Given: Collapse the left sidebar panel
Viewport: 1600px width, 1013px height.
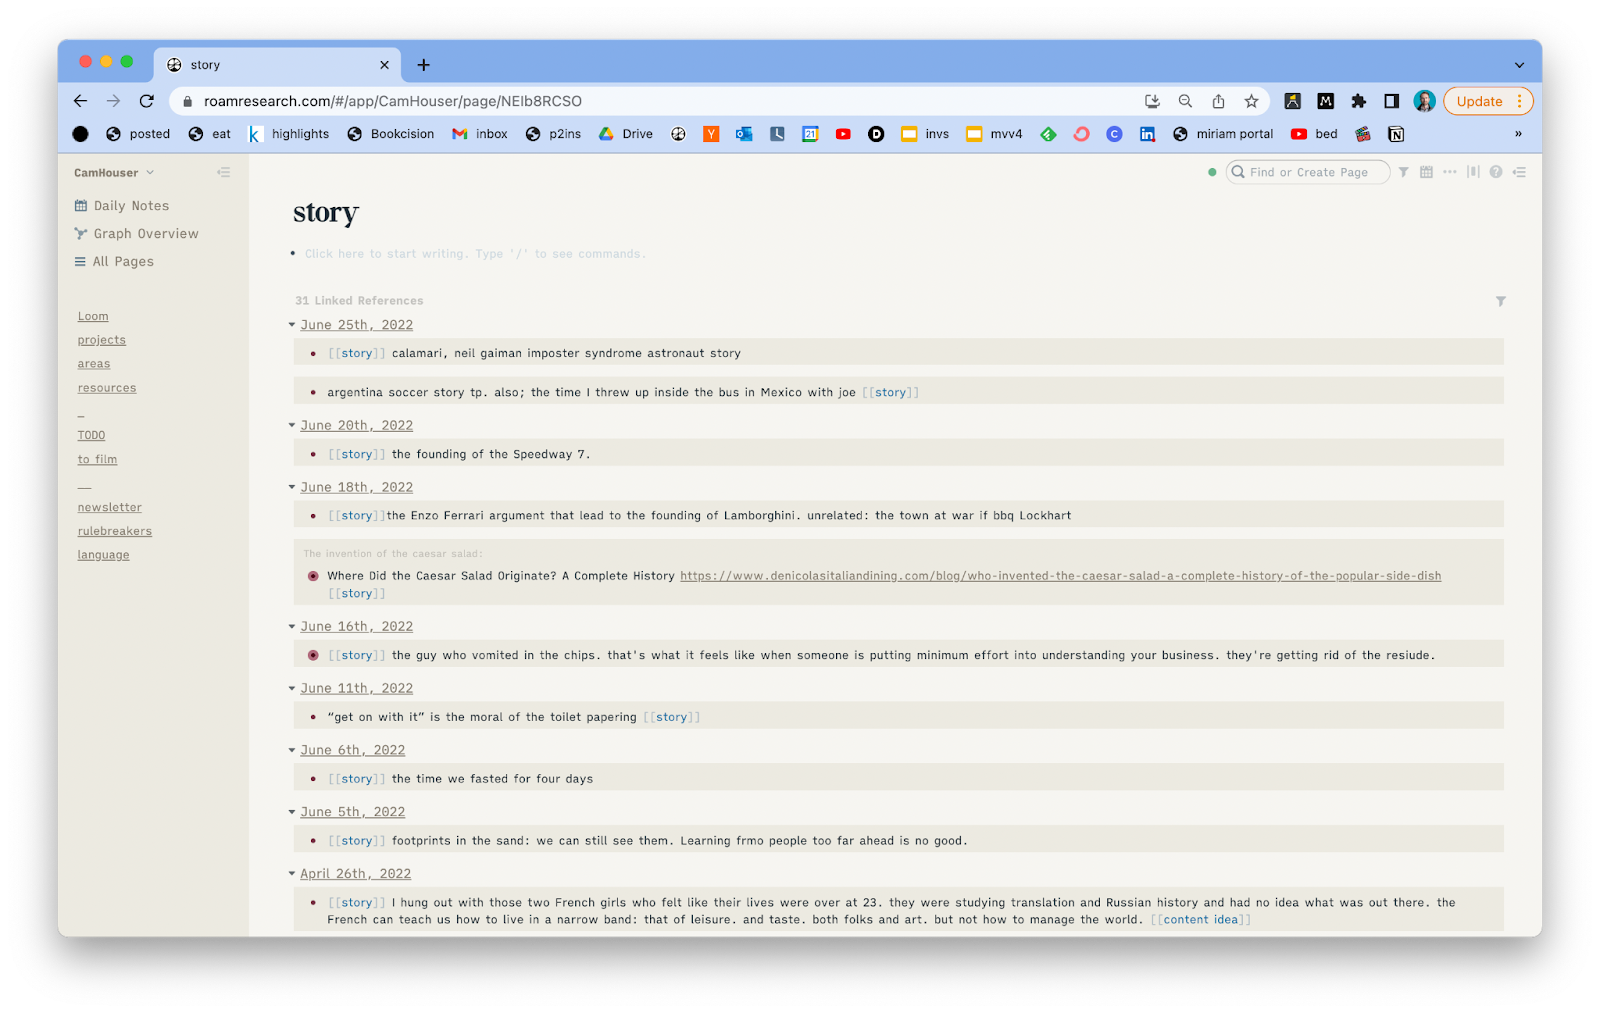Looking at the screenshot, I should pyautogui.click(x=224, y=173).
